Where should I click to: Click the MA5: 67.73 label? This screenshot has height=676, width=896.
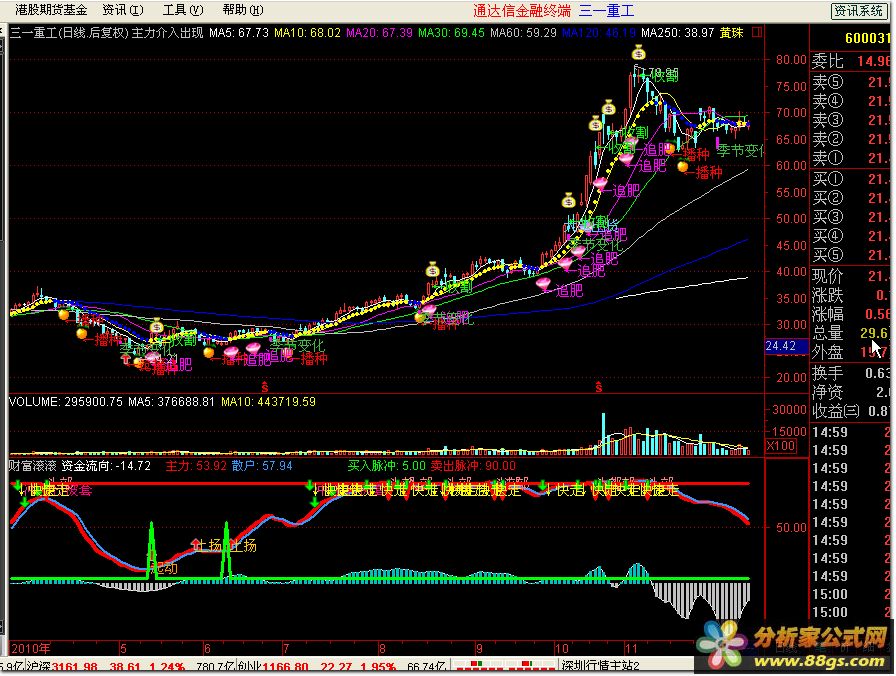pos(238,33)
